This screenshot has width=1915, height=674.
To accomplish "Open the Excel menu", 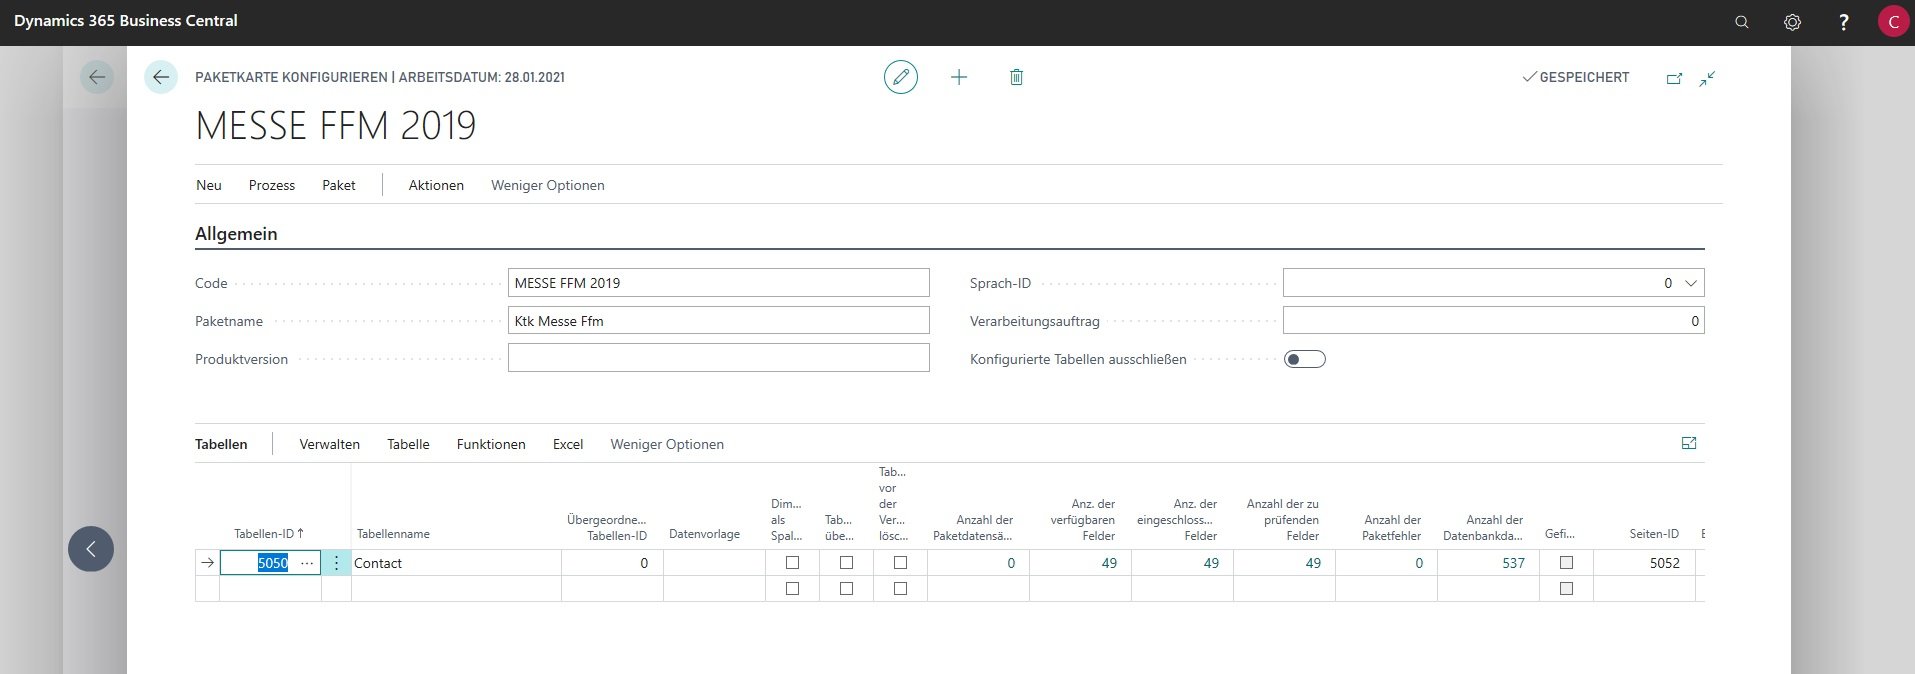I will pos(568,444).
